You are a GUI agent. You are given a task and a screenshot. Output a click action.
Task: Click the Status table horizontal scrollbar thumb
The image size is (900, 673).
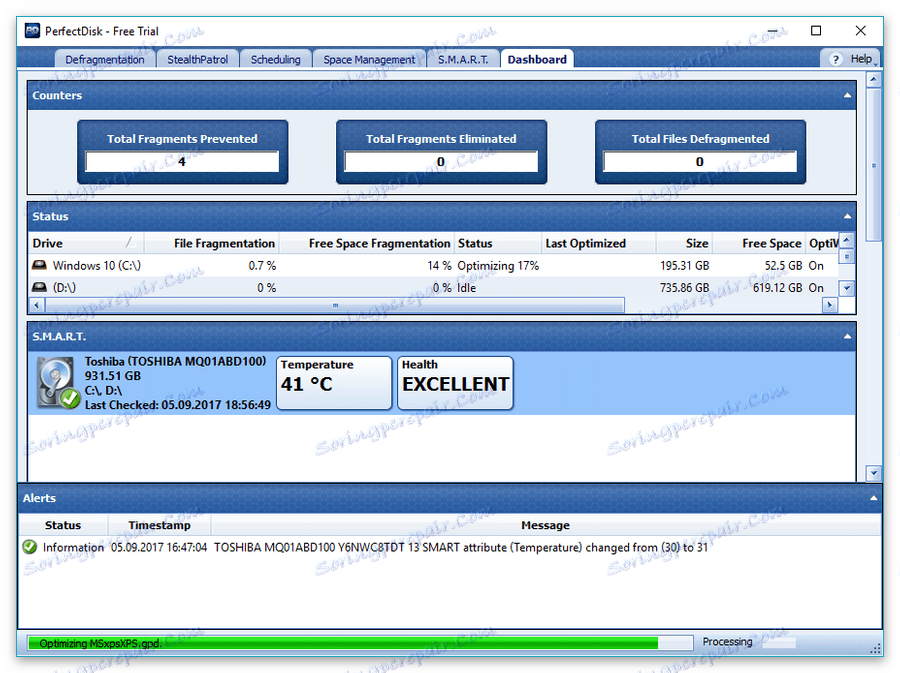click(x=335, y=305)
